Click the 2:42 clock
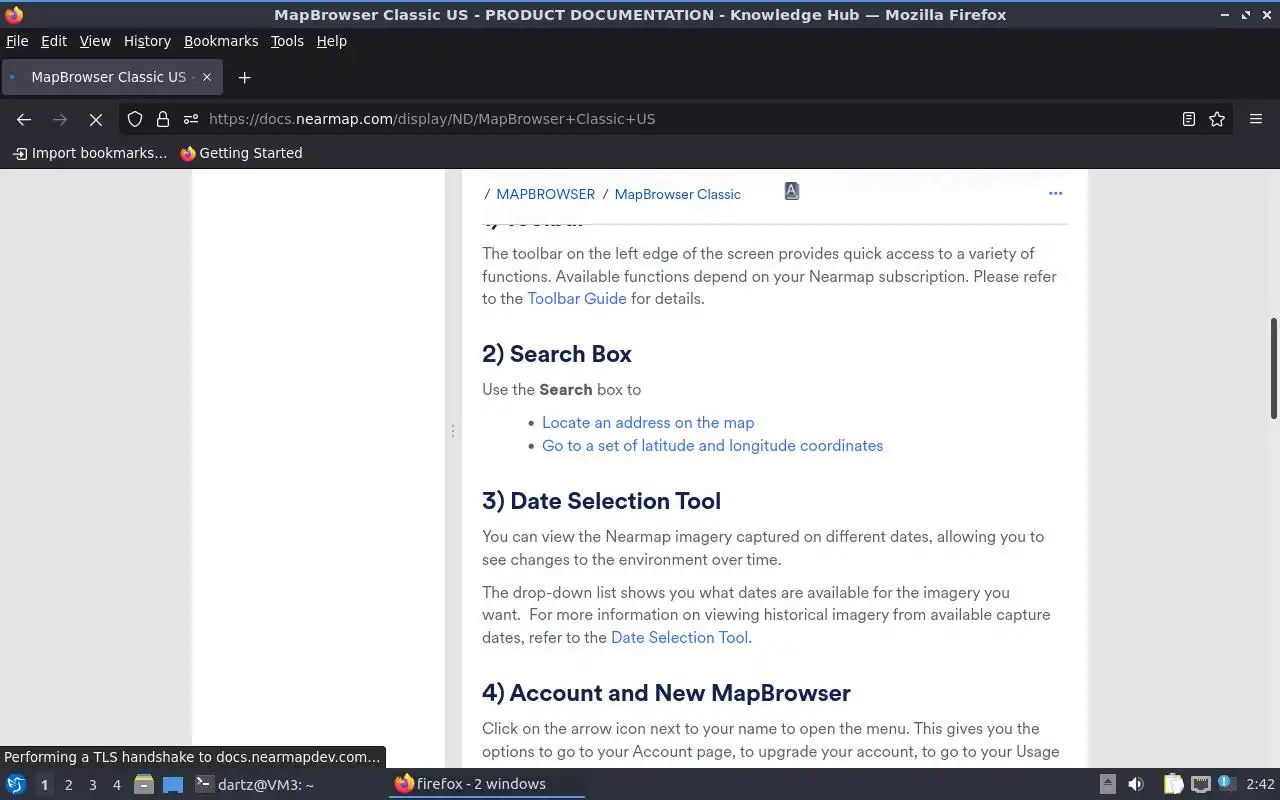 coord(1260,784)
